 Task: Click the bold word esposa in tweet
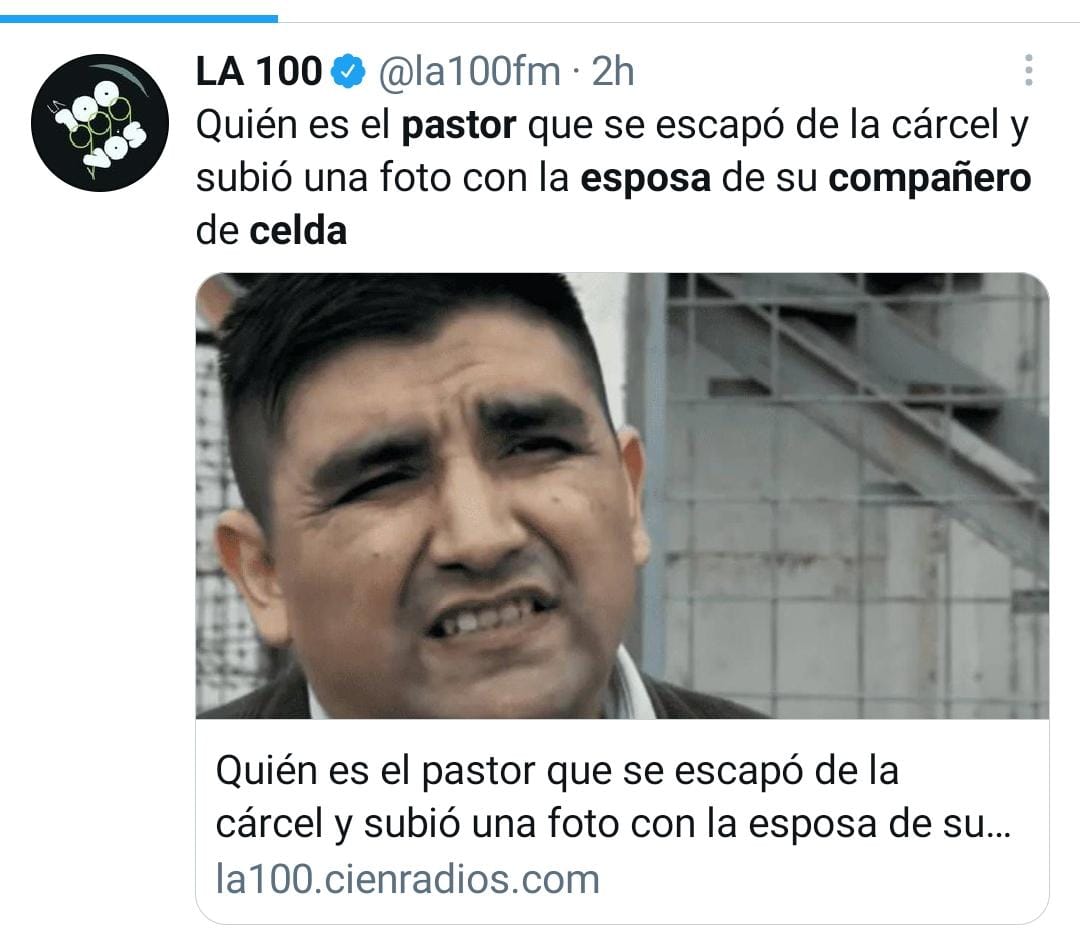click(x=645, y=178)
